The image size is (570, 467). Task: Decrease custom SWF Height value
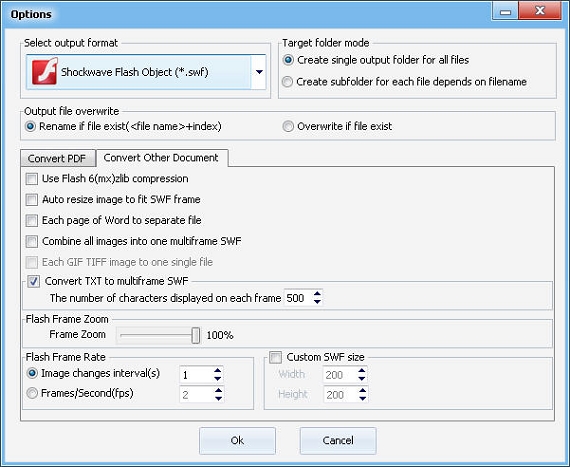[362, 399]
